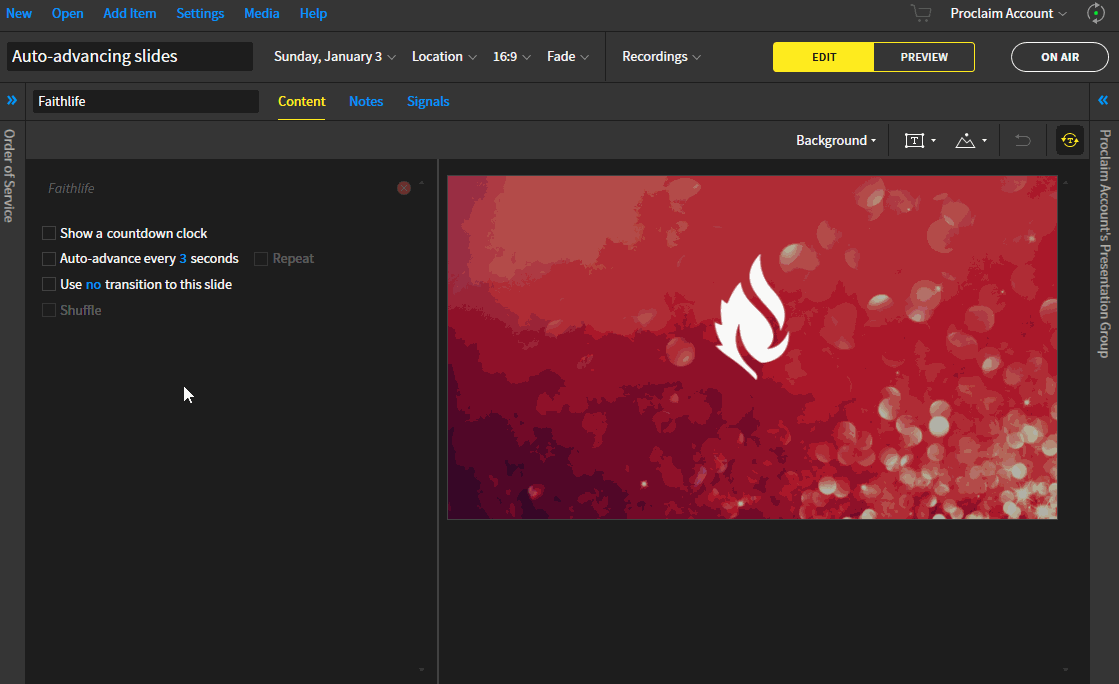Click the undo arrow icon

tap(1023, 141)
